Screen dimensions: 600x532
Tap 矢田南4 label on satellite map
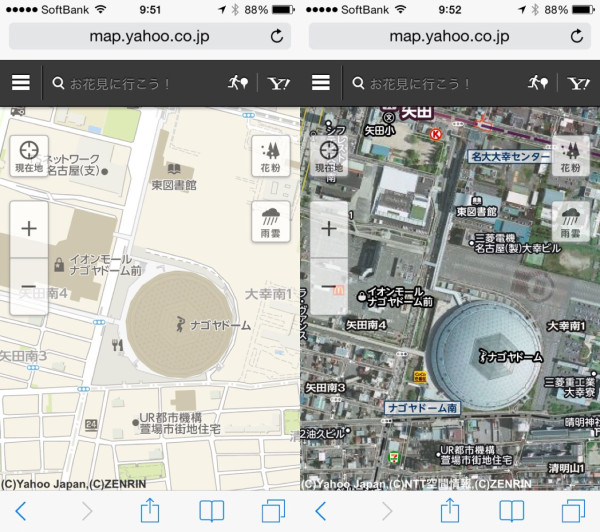point(366,325)
